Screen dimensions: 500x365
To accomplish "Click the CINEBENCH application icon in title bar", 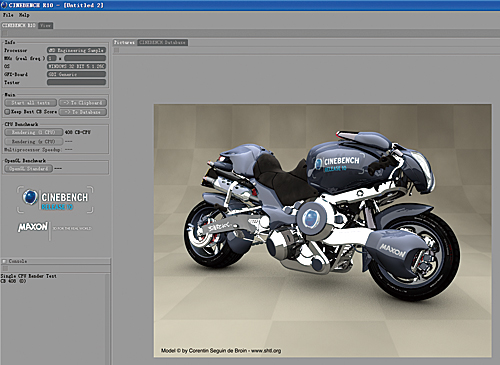I will 4,5.
